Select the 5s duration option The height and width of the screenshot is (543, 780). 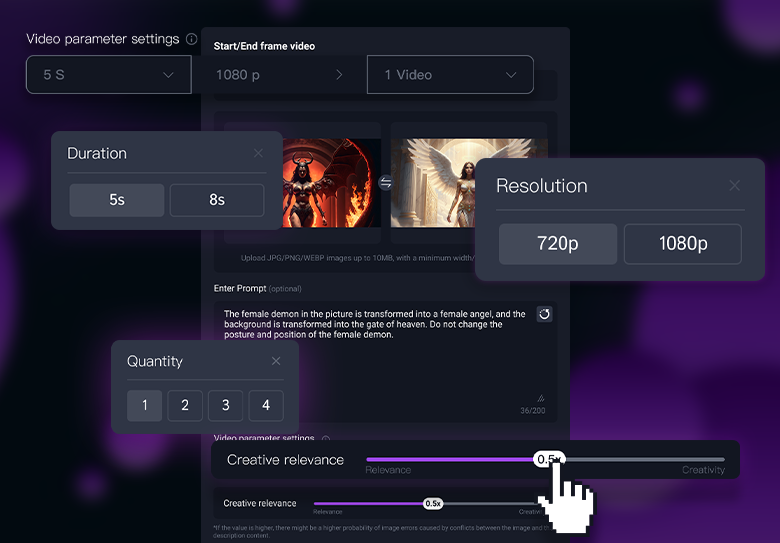pos(117,200)
